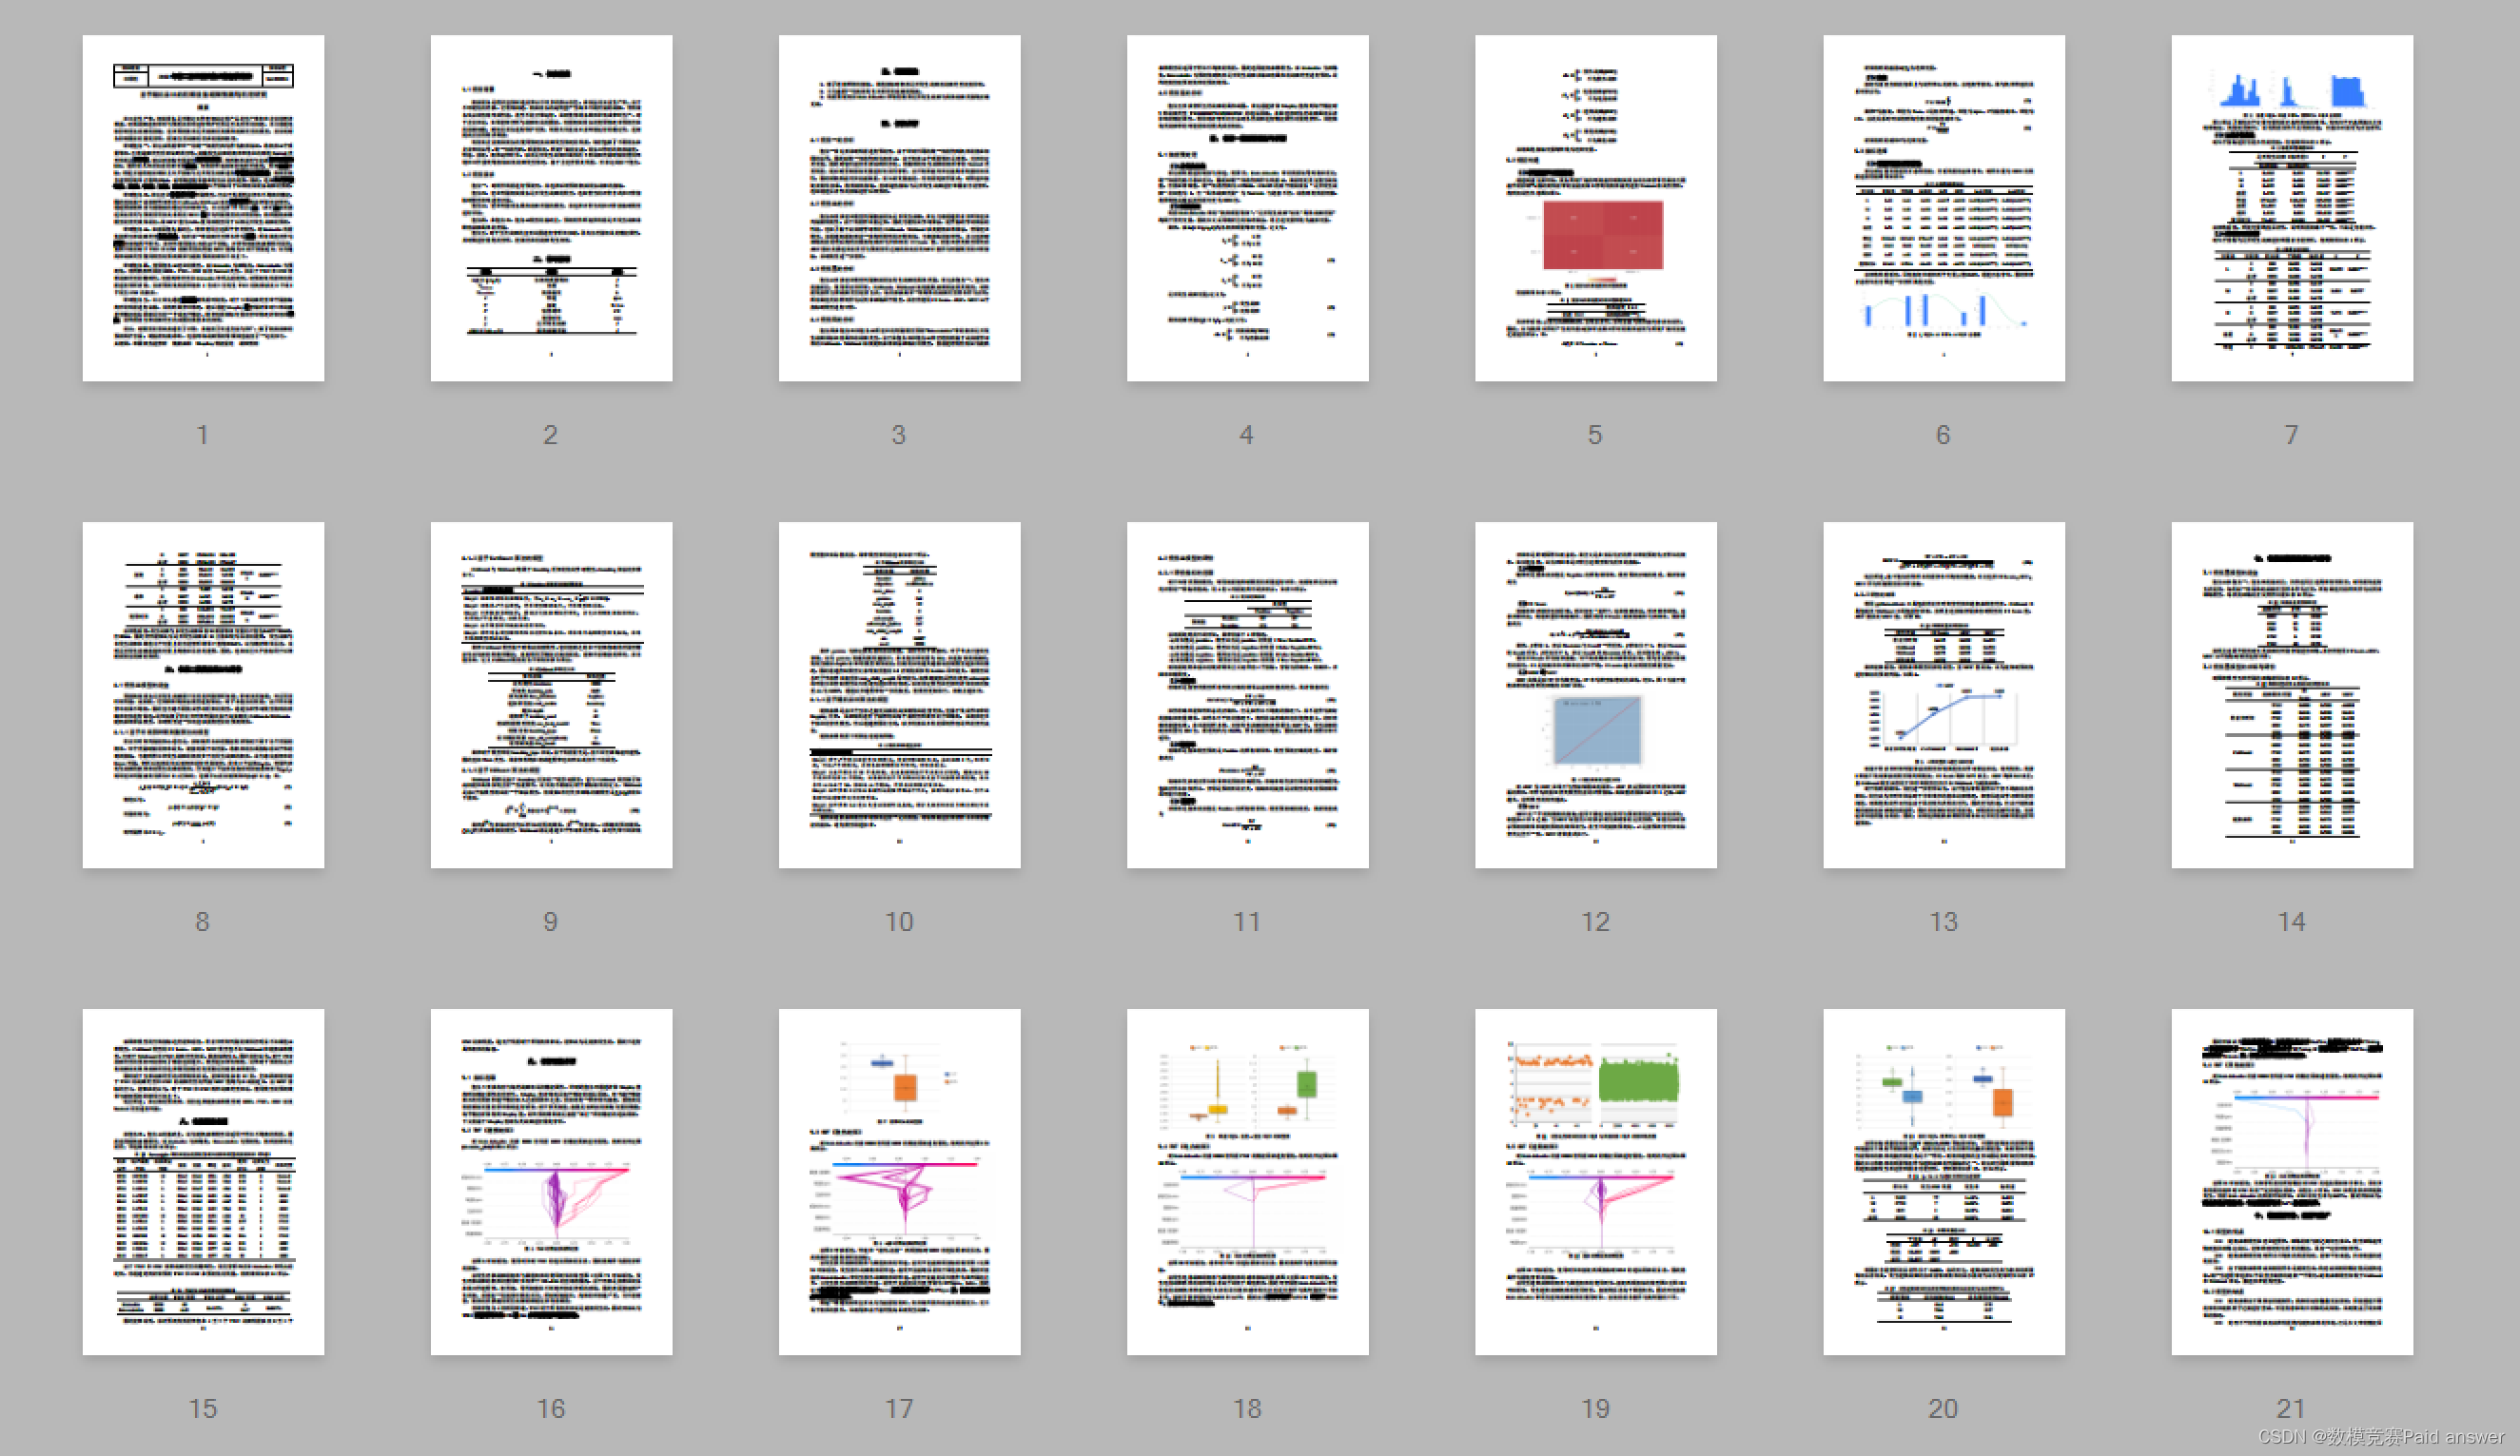This screenshot has width=2520, height=1456.
Task: Select page 10 thumbnail
Action: coord(899,695)
